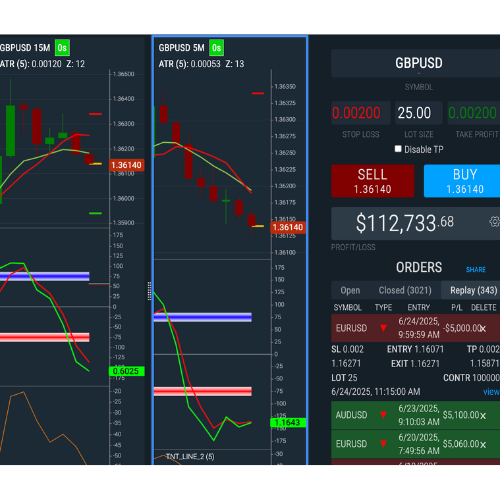This screenshot has height=500, width=500.
Task: Click the BUY 1.36140 button
Action: (462, 181)
